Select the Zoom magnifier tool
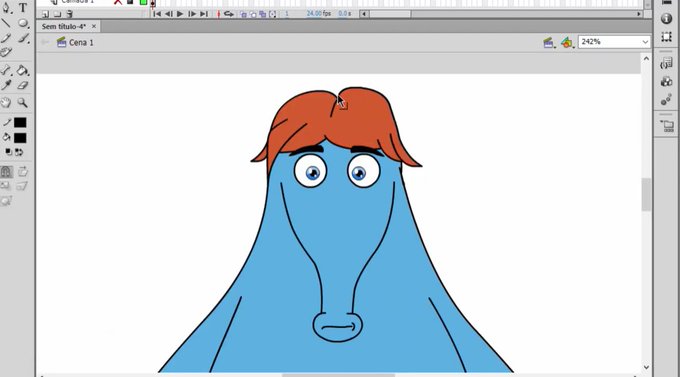Screen dimensions: 680x377 (x=23, y=102)
